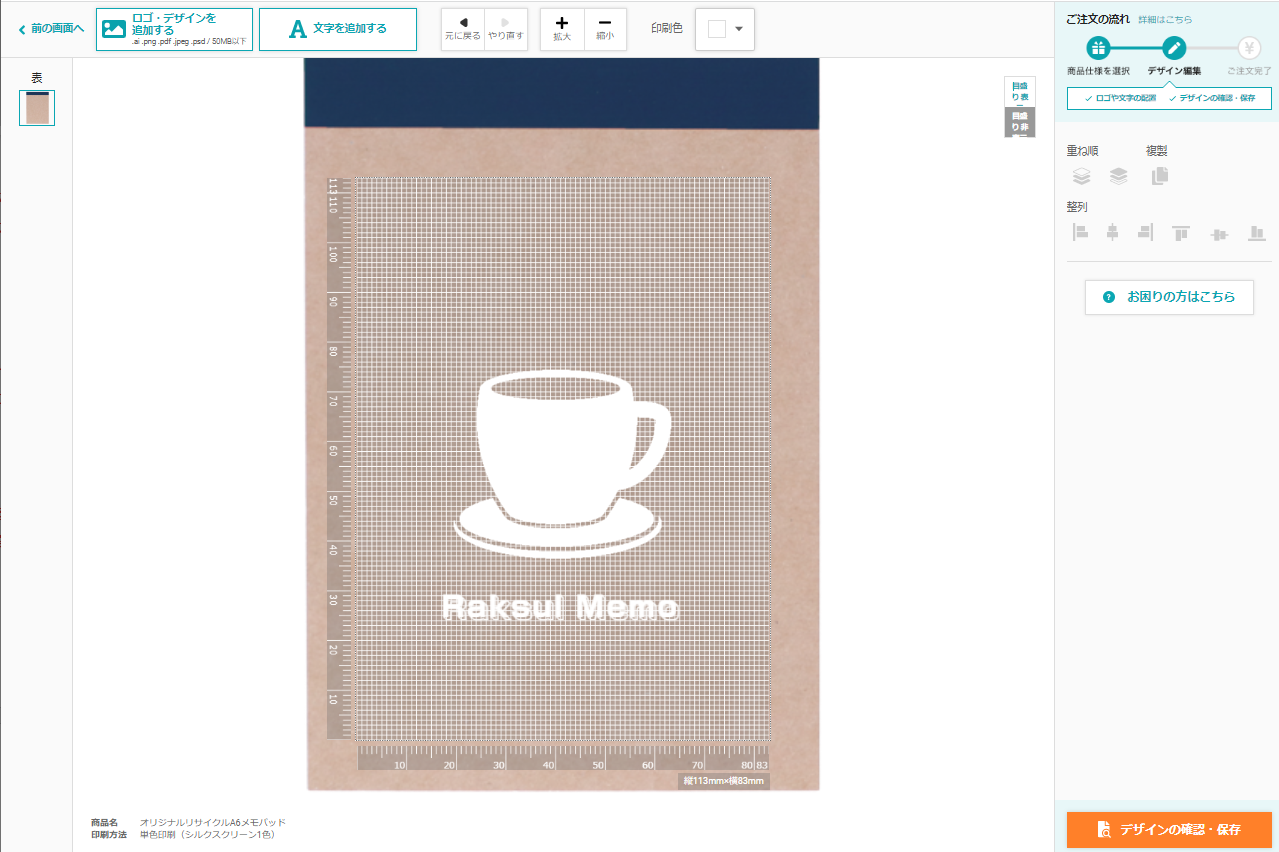Align objects to bottom edge

(1257, 233)
